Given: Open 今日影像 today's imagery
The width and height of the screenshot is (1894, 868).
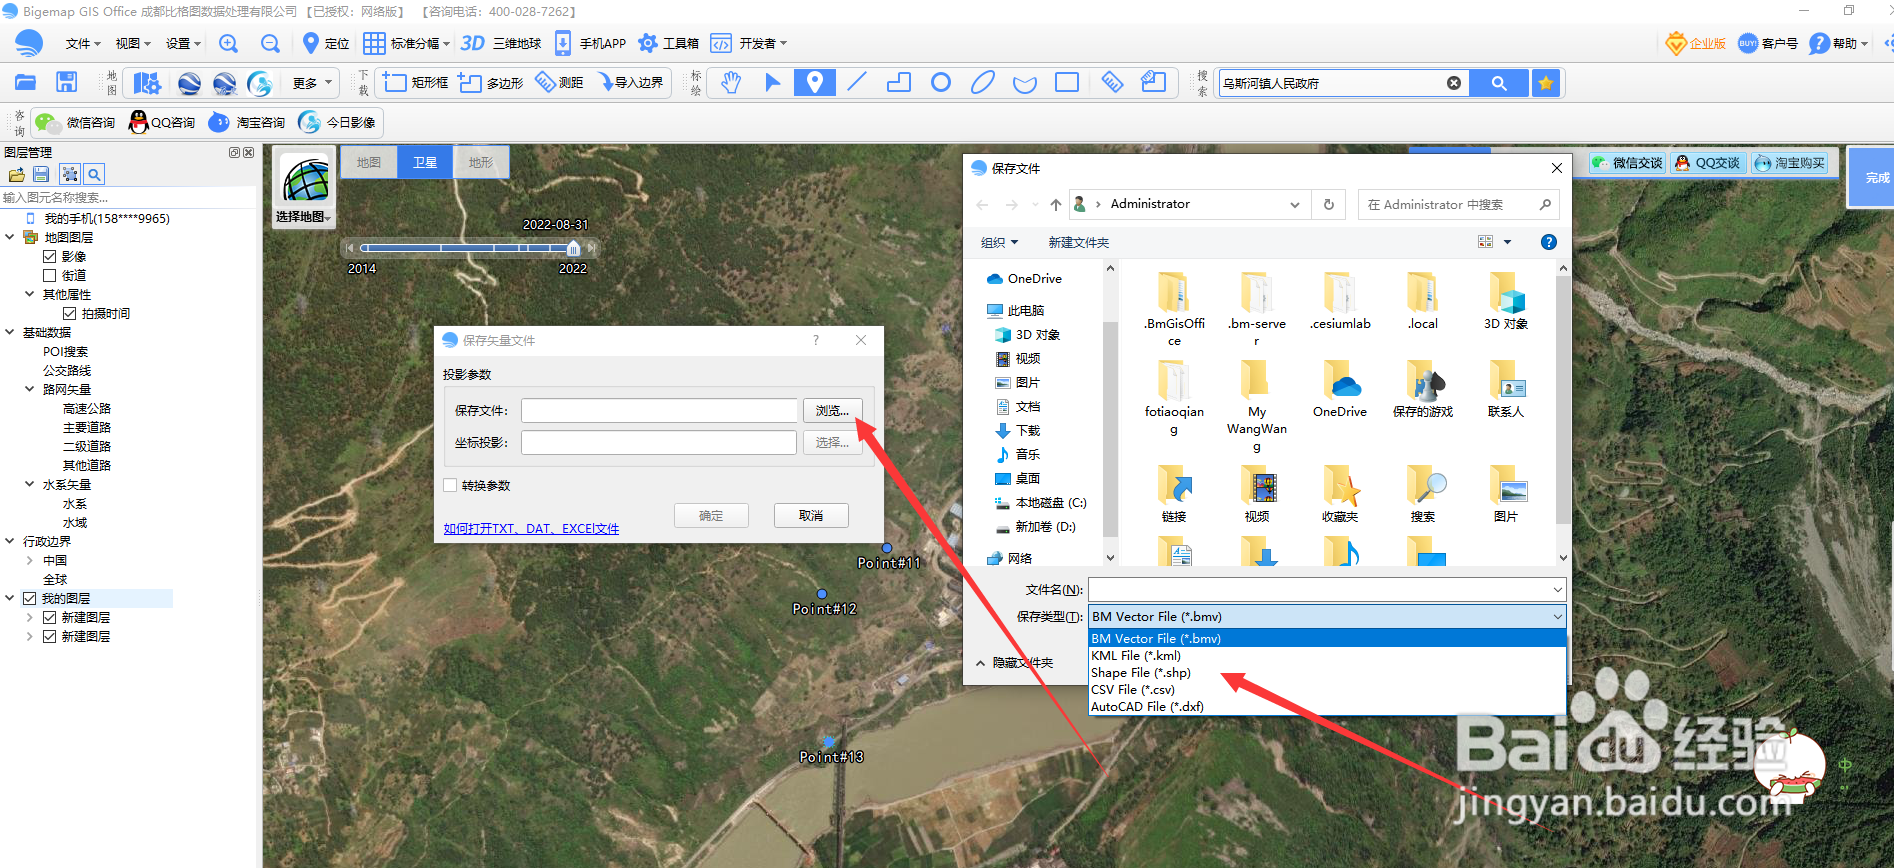Looking at the screenshot, I should point(338,122).
